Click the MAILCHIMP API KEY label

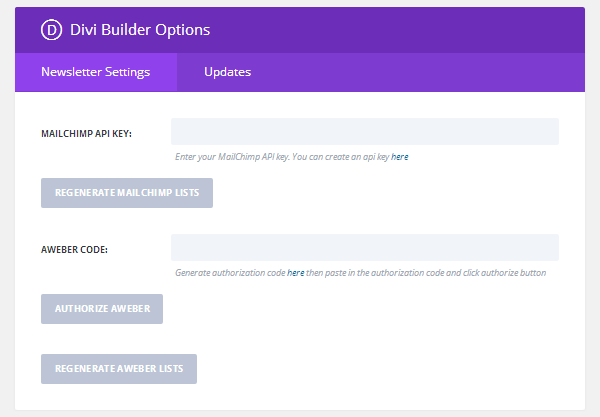86,134
